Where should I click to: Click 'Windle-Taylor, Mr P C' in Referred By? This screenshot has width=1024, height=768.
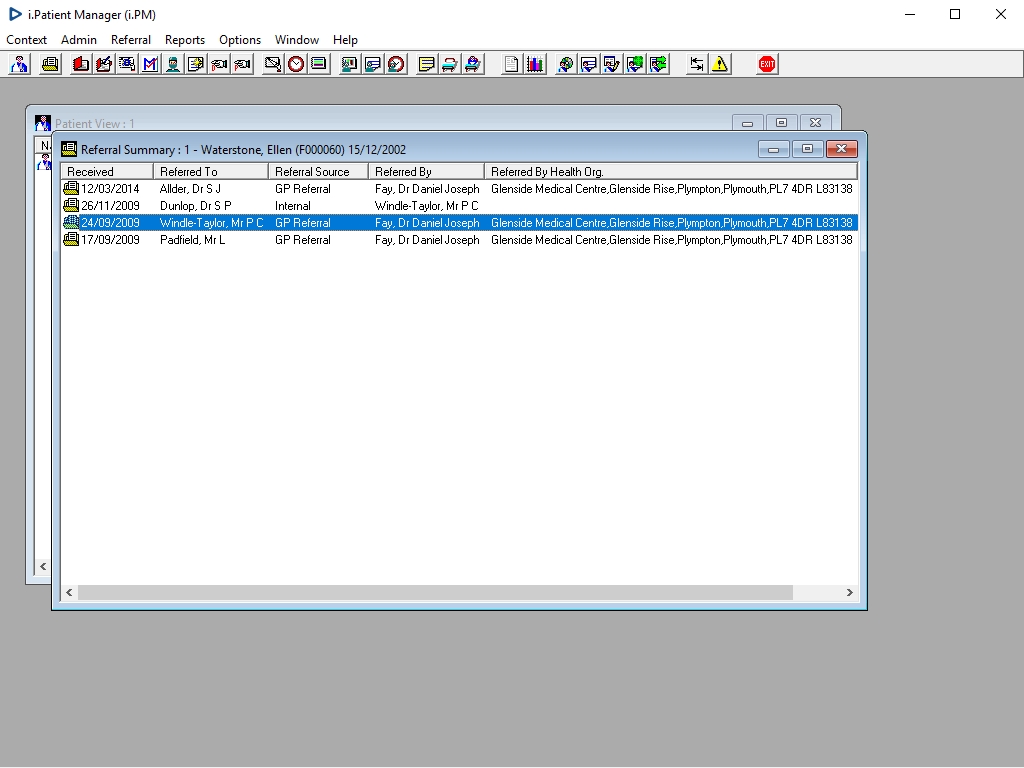point(426,206)
